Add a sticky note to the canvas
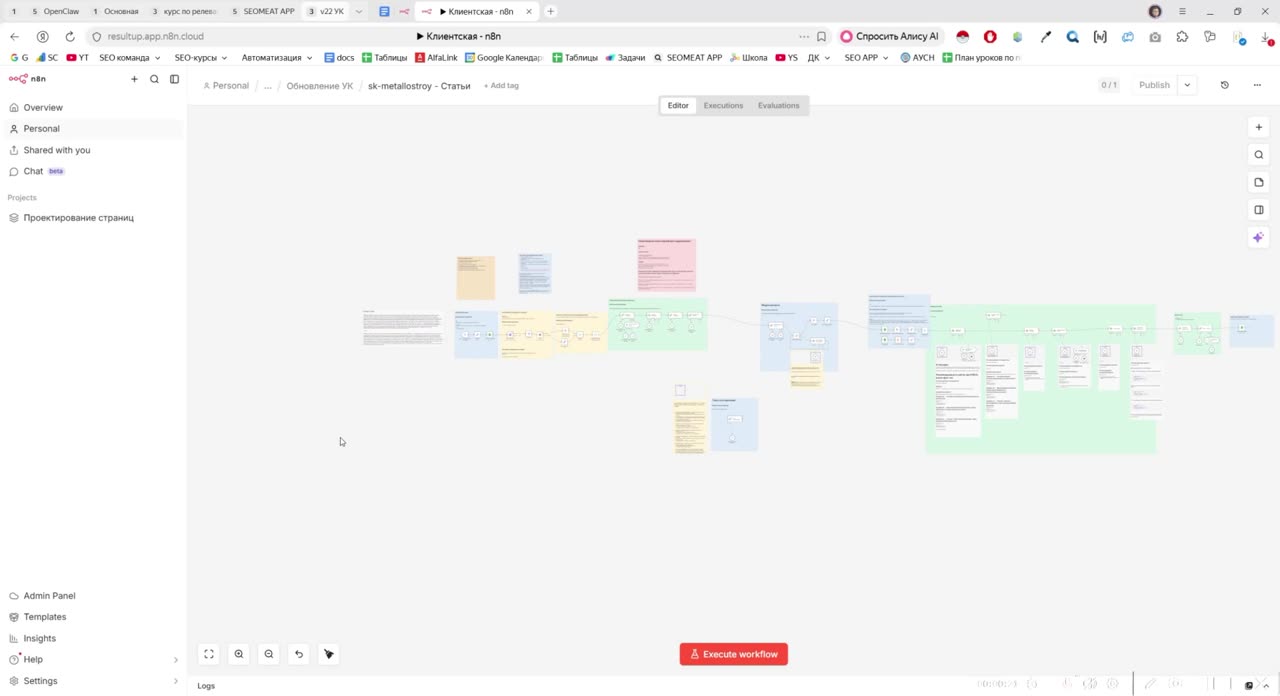This screenshot has height=696, width=1280. point(1259,182)
